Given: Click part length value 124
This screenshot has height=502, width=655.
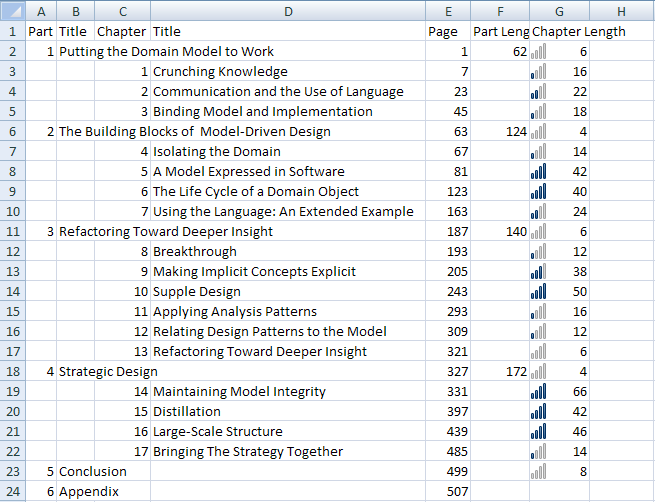Looking at the screenshot, I should [x=500, y=131].
